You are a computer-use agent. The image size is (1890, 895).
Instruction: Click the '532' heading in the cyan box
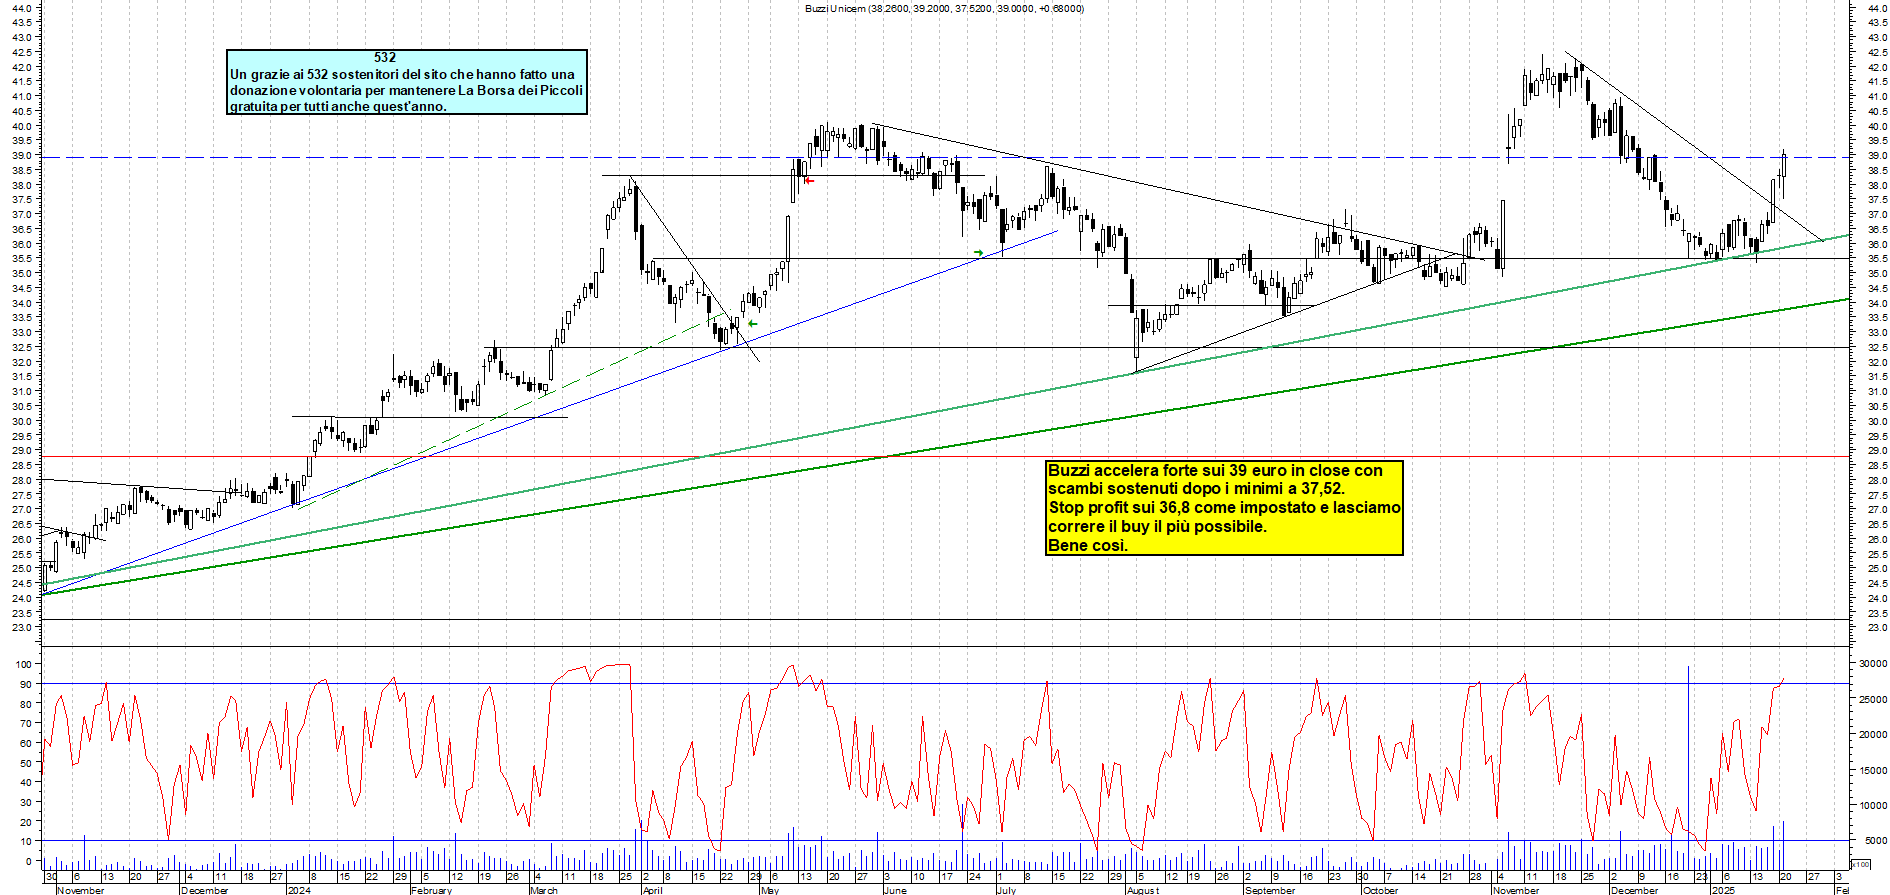385,58
